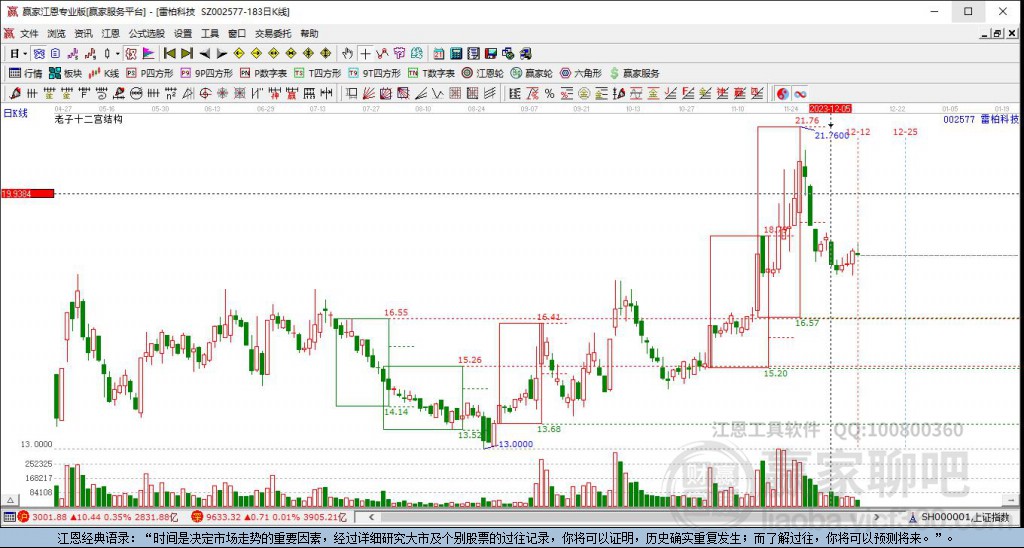Expand the 日K线 chart type label
The width and height of the screenshot is (1024, 548).
tap(16, 113)
